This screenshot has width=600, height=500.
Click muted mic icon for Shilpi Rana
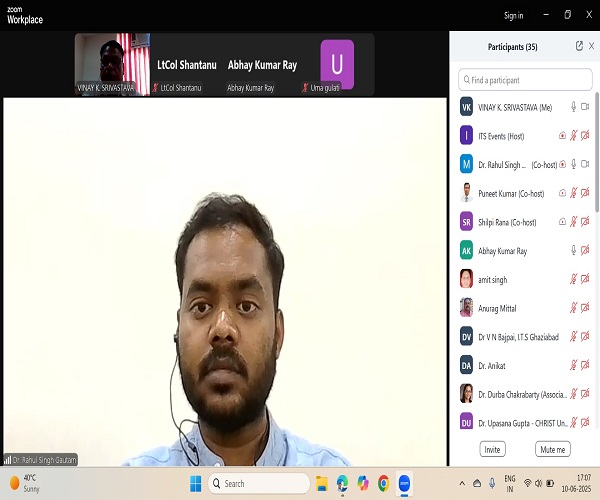tap(573, 221)
